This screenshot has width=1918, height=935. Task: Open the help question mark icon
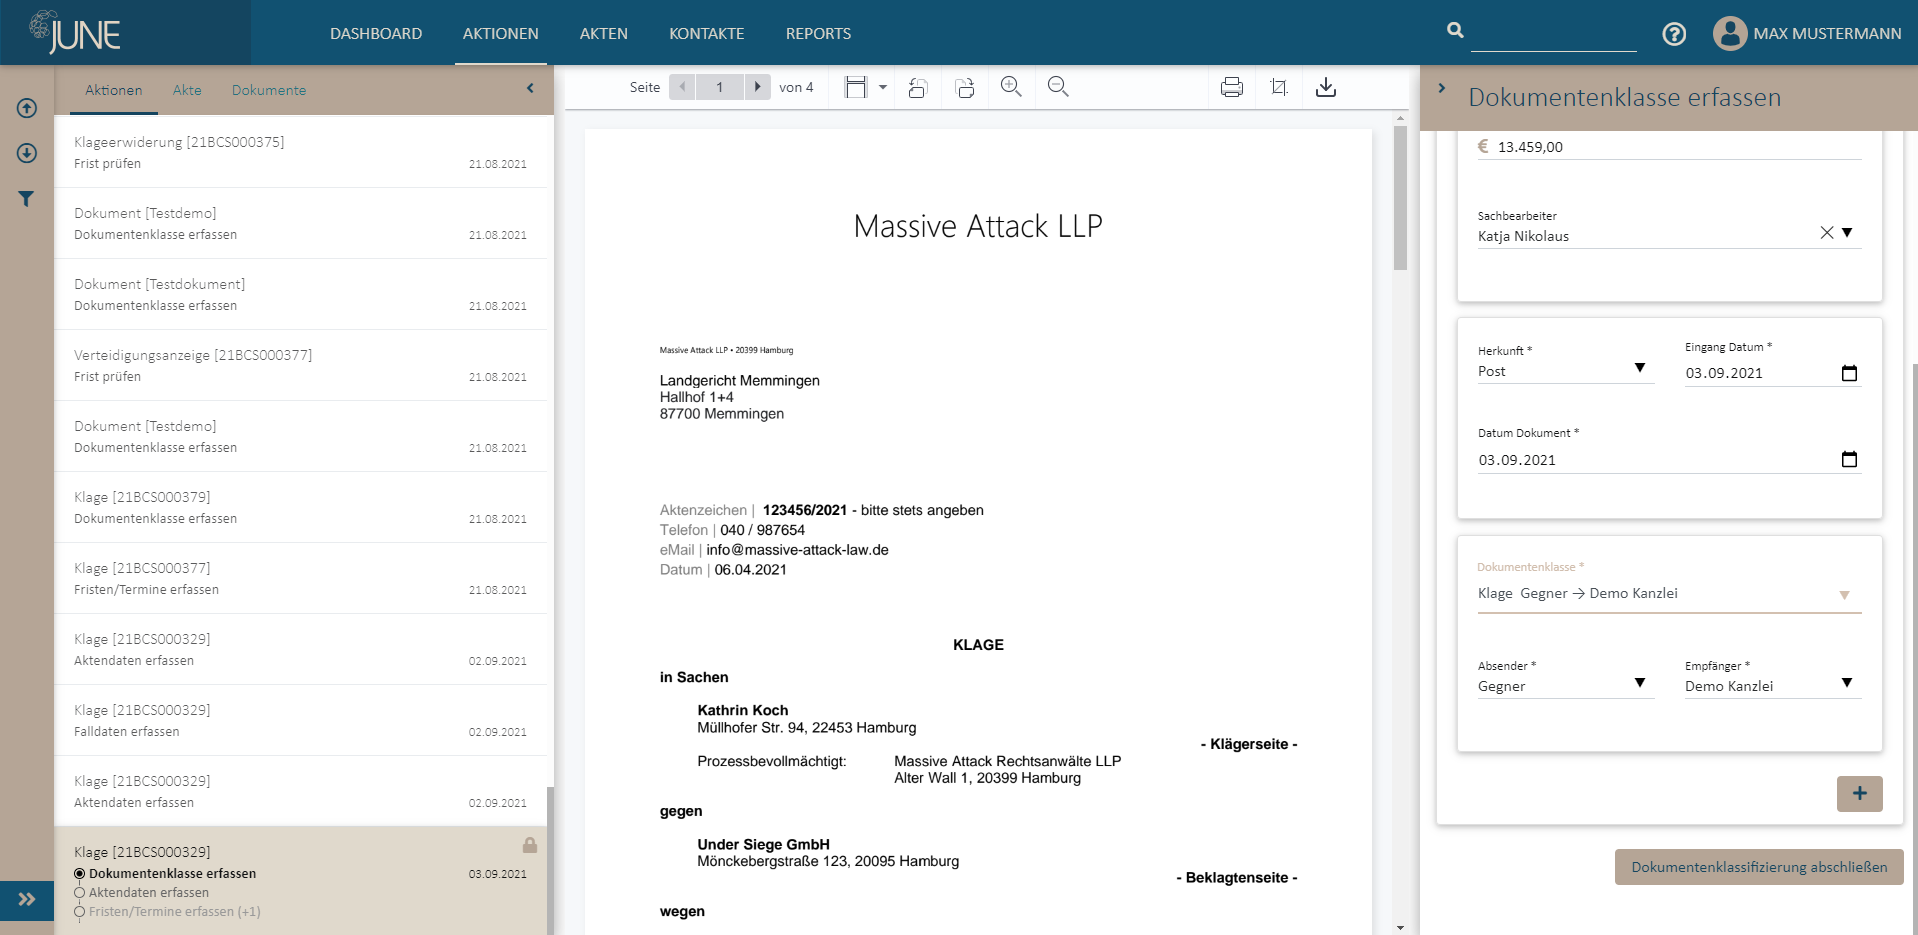tap(1674, 34)
